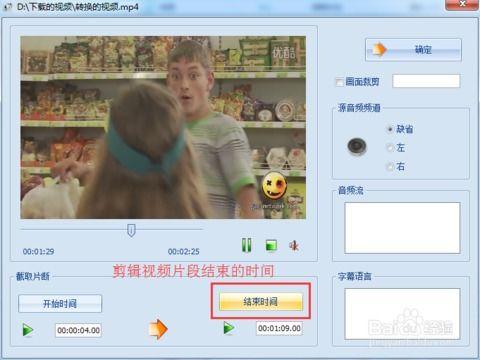Select the 左 audio channel radio
This screenshot has height=360, width=480.
pos(390,147)
